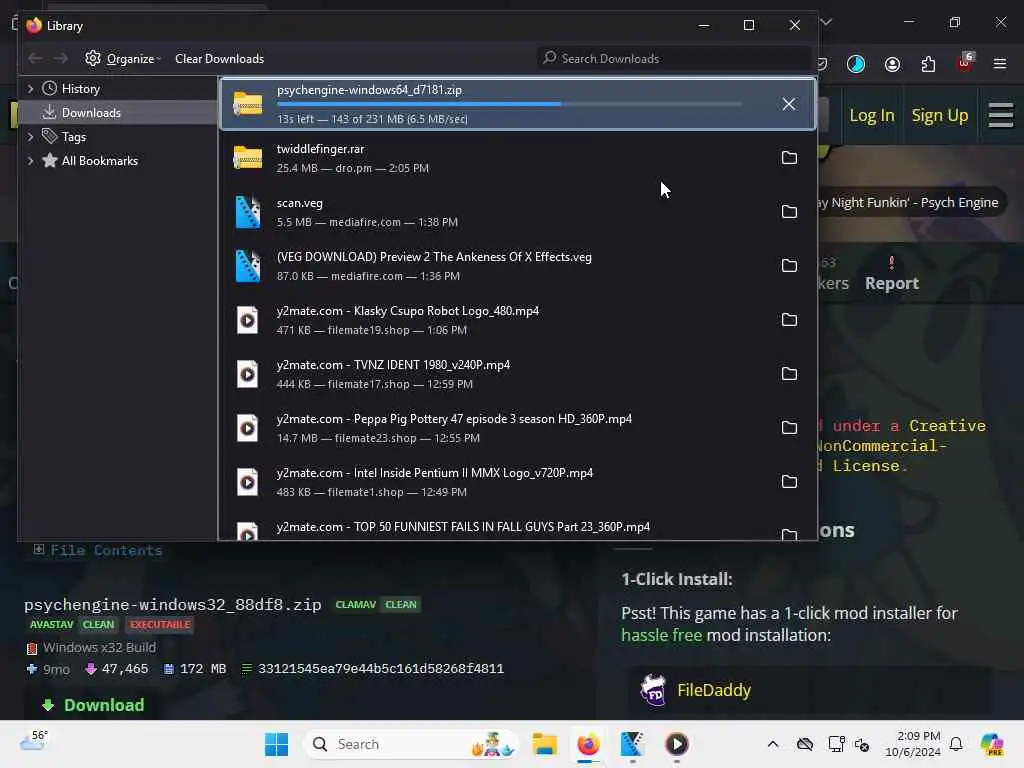Select History in Library sidebar

(x=80, y=88)
